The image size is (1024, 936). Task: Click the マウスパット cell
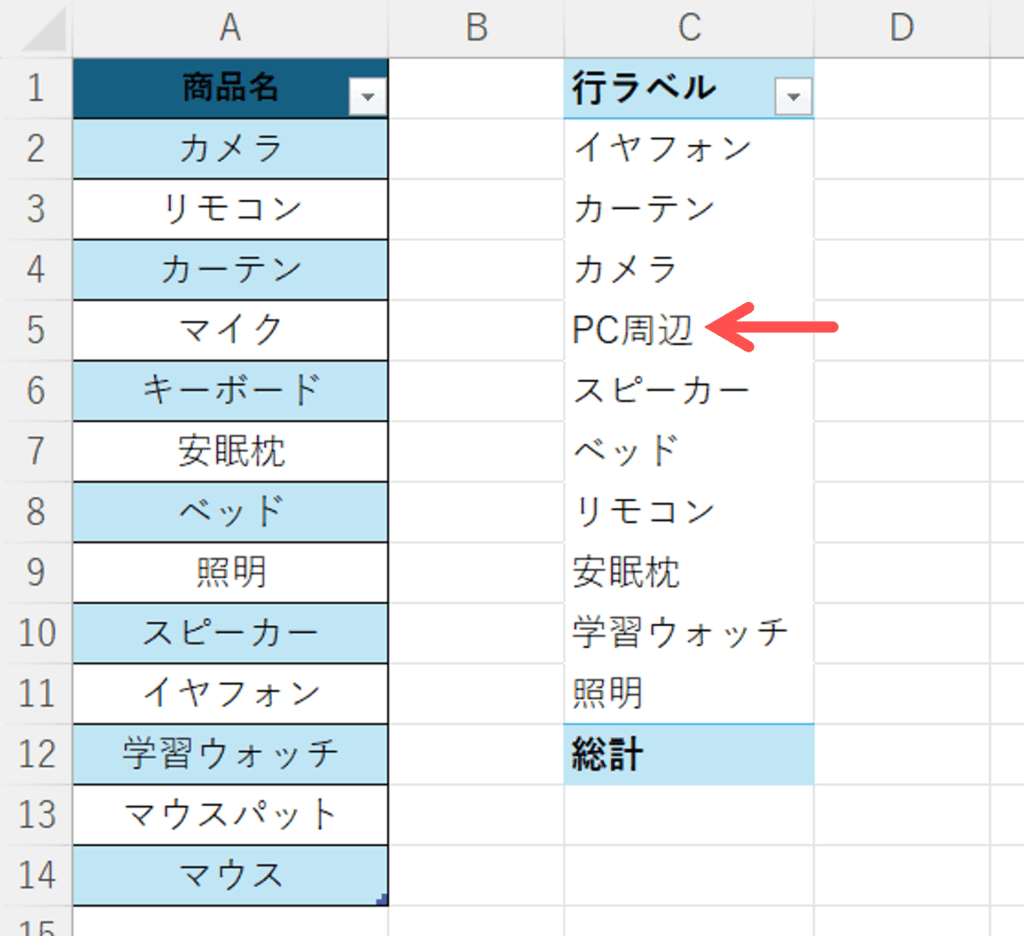(230, 814)
